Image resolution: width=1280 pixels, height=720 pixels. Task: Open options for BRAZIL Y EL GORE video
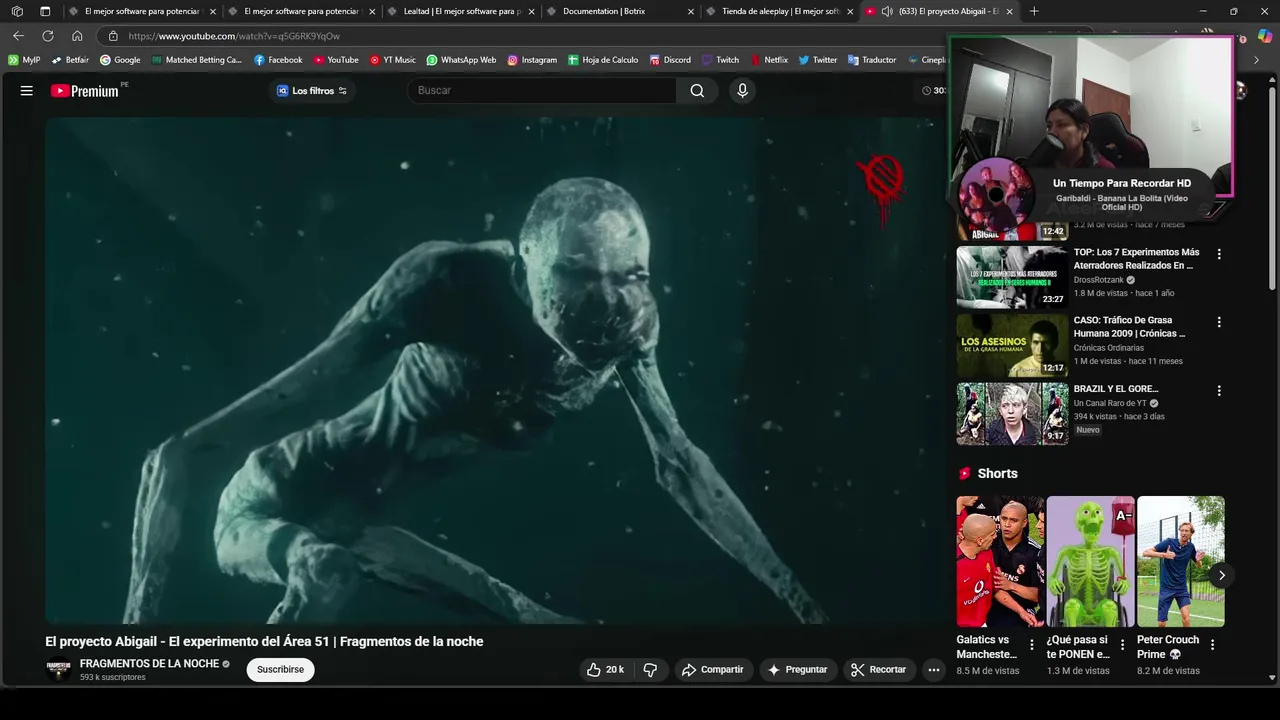pos(1219,390)
